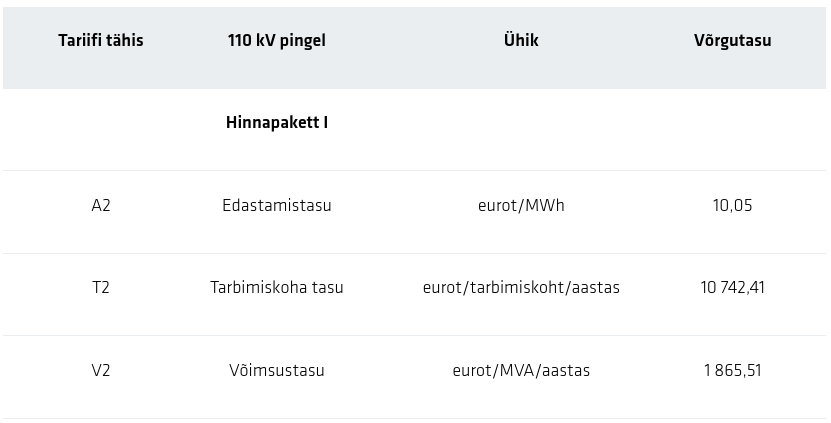Click the 10 742,41 price value
The width and height of the screenshot is (831, 423).
(732, 288)
